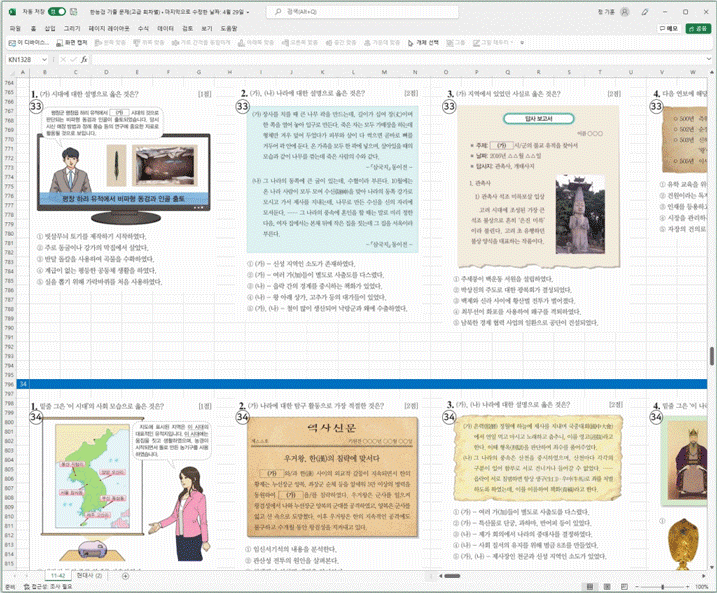Switch to Page Break Preview view
Image resolution: width=717 pixels, height=593 pixels.
(624, 587)
